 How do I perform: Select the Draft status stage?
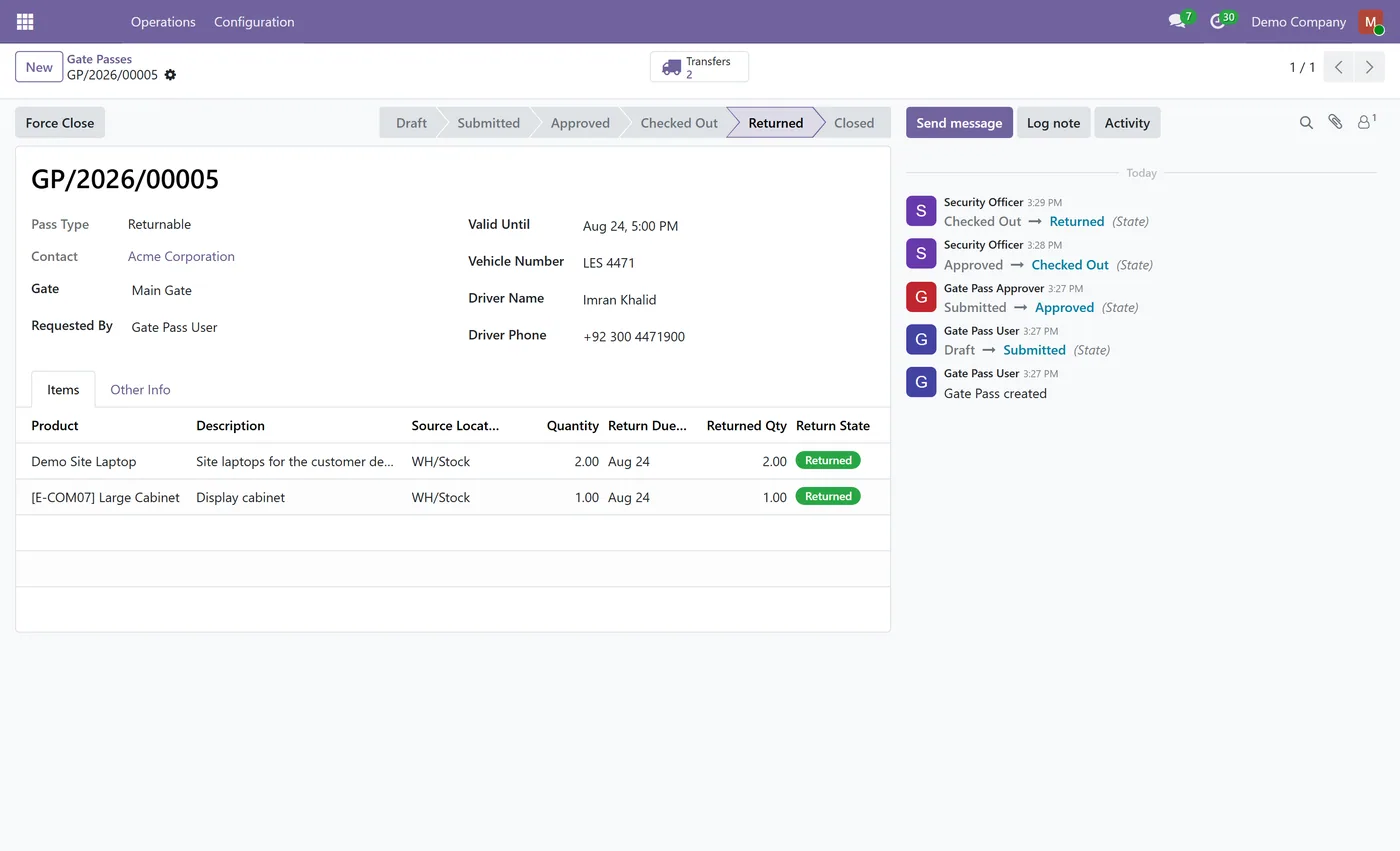tap(411, 123)
